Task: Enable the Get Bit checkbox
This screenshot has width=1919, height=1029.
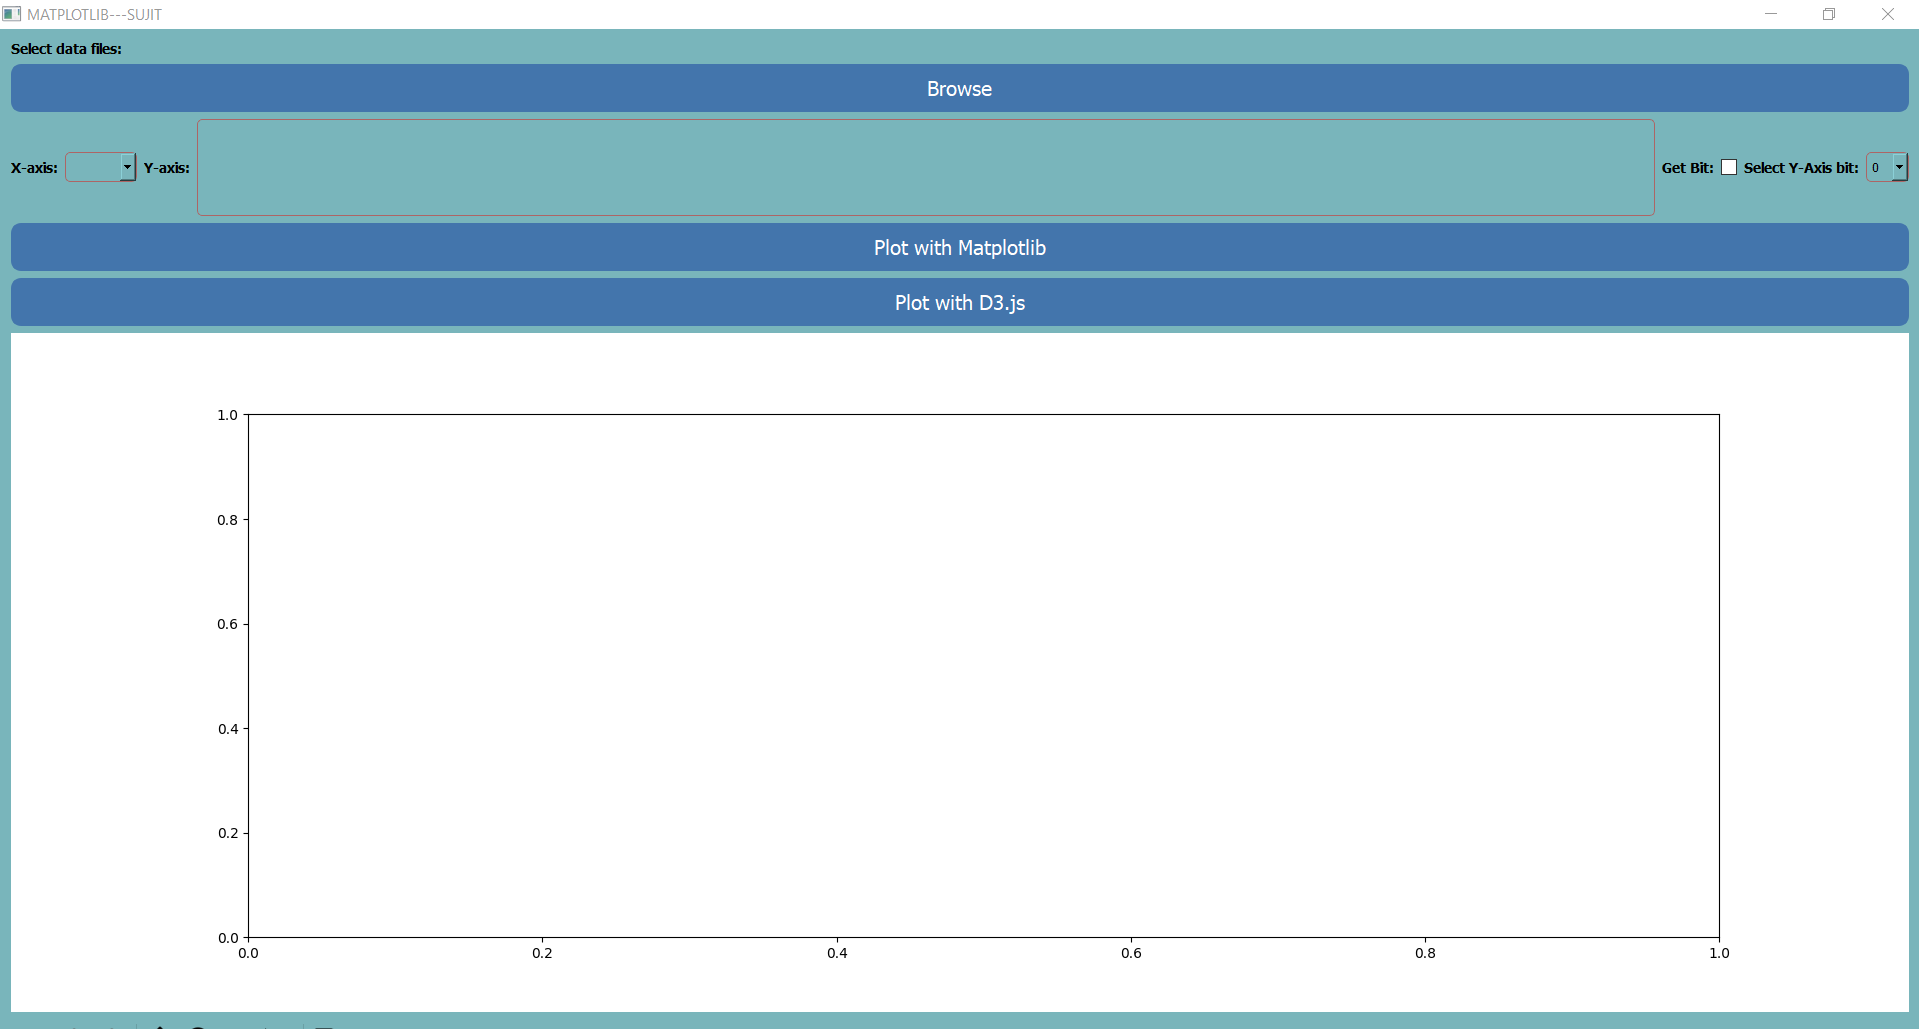Action: pos(1729,167)
